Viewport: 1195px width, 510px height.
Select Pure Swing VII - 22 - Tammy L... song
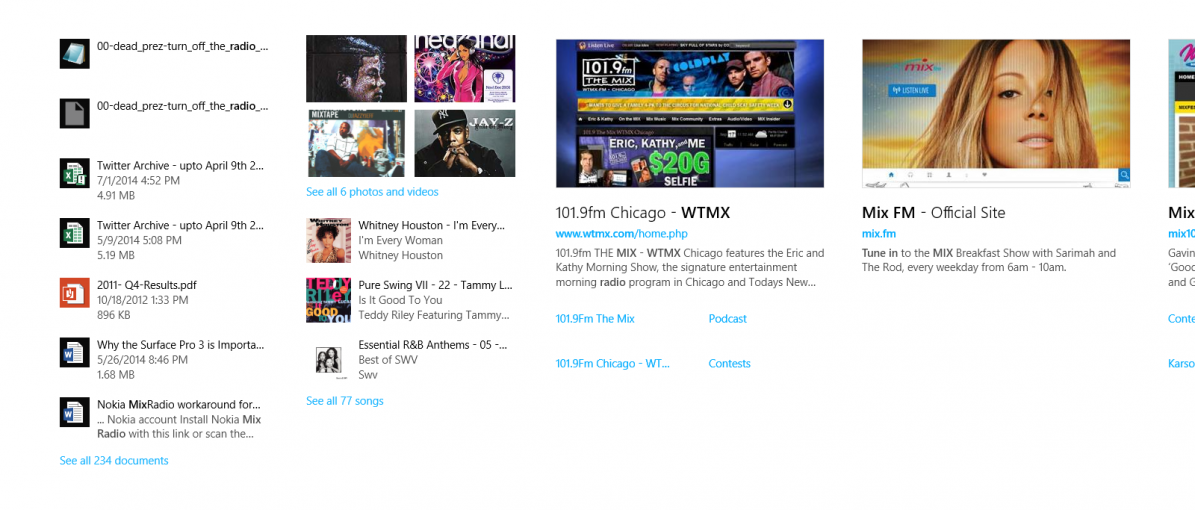pos(435,285)
